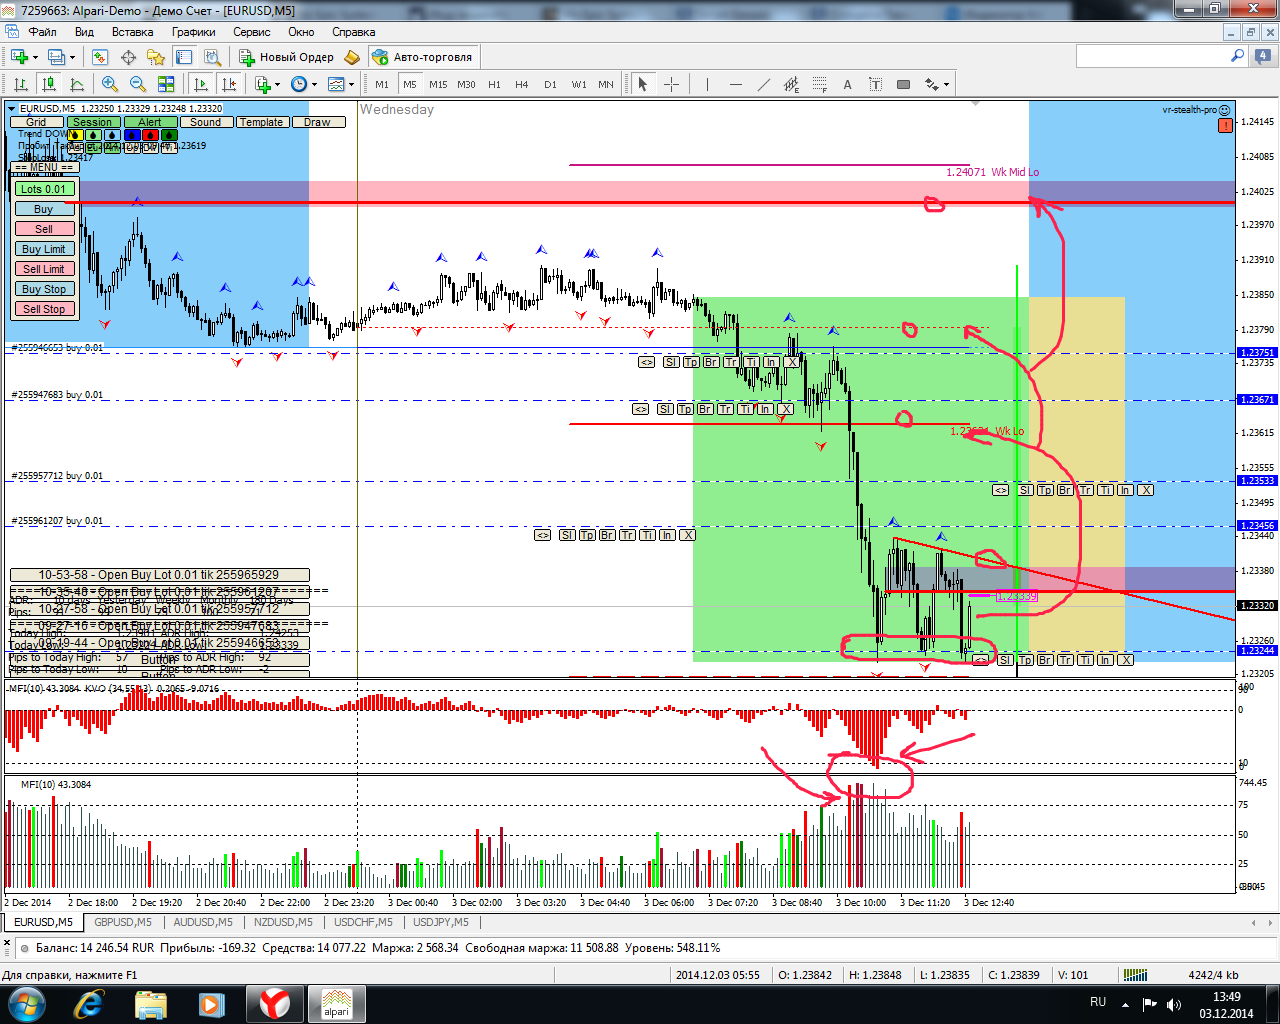Open the Strategy Tester icon

click(x=211, y=57)
